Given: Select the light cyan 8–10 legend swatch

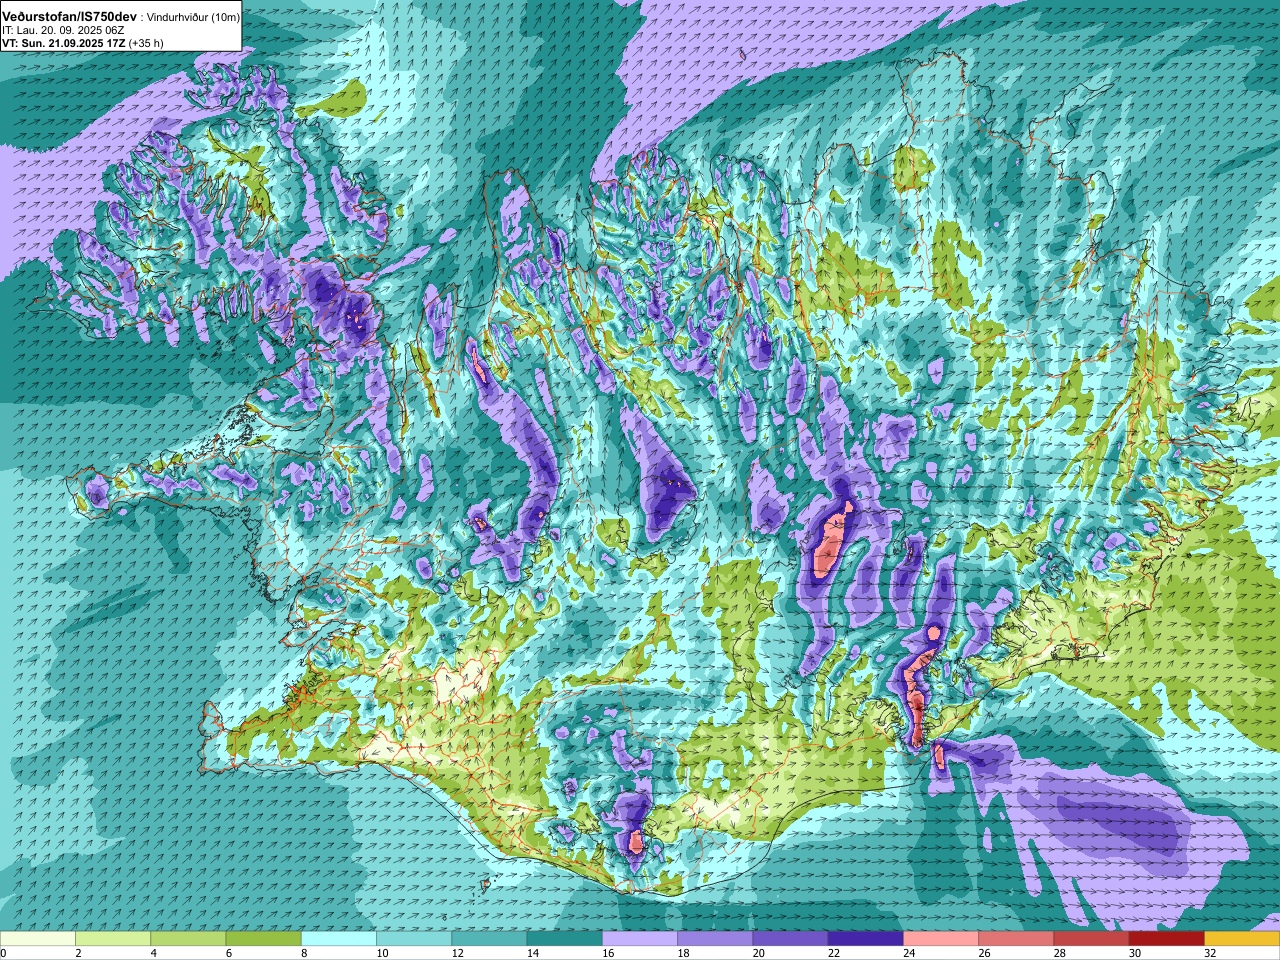Looking at the screenshot, I should click(x=339, y=939).
